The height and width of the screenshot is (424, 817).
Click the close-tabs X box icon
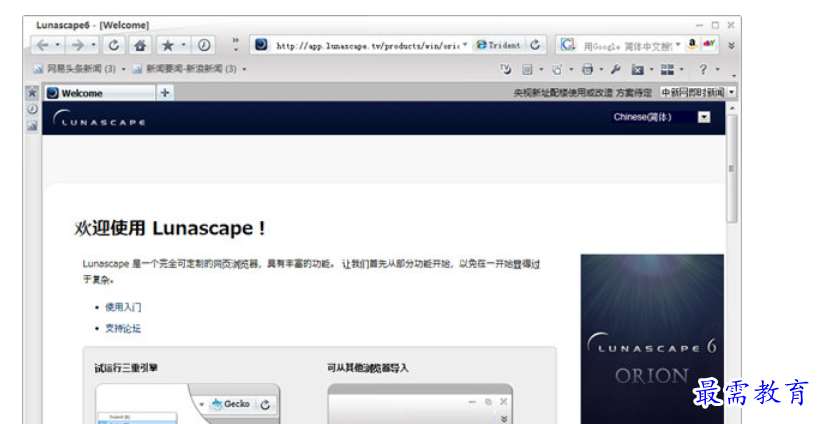(x=637, y=69)
